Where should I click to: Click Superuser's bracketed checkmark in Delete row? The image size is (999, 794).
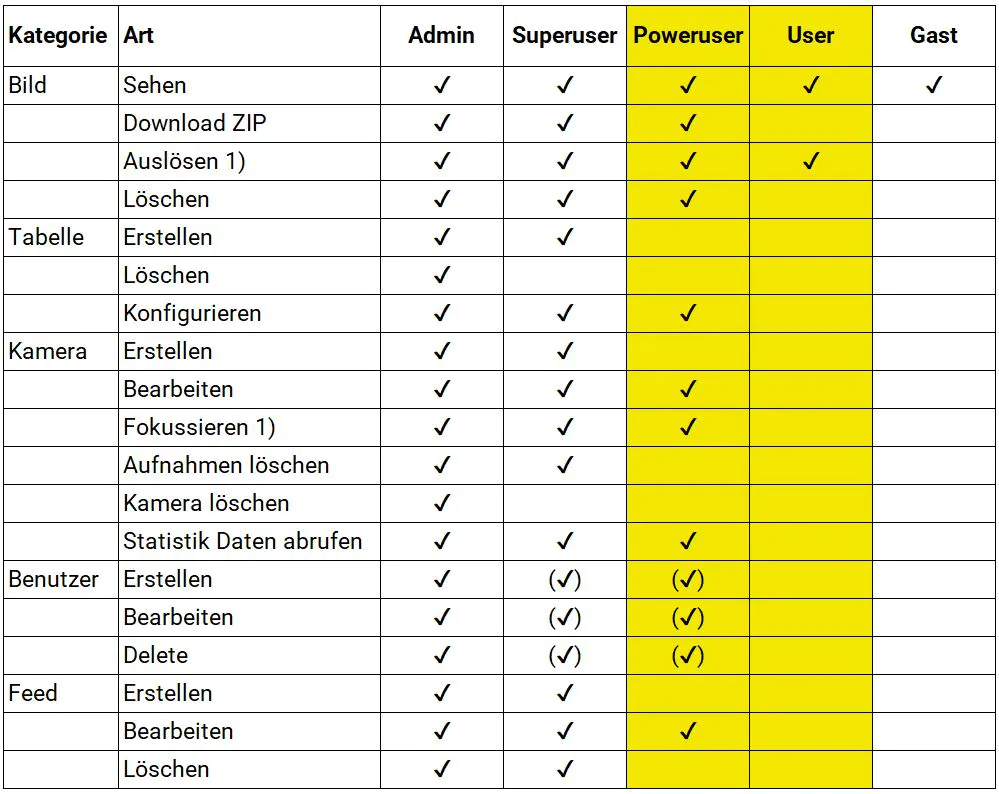tap(564, 656)
